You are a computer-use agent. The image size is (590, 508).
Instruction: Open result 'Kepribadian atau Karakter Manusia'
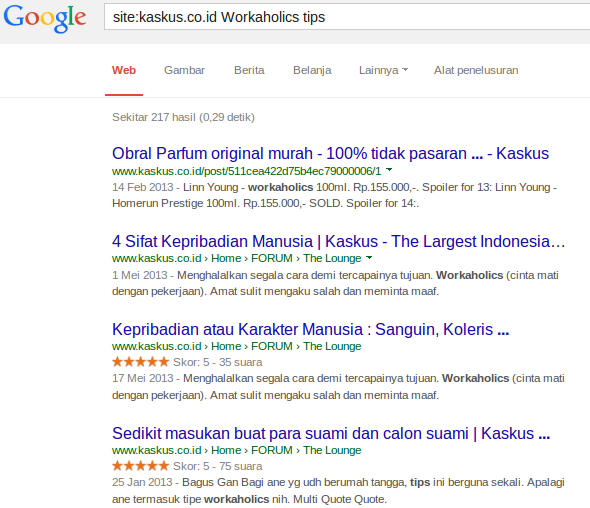click(x=310, y=329)
